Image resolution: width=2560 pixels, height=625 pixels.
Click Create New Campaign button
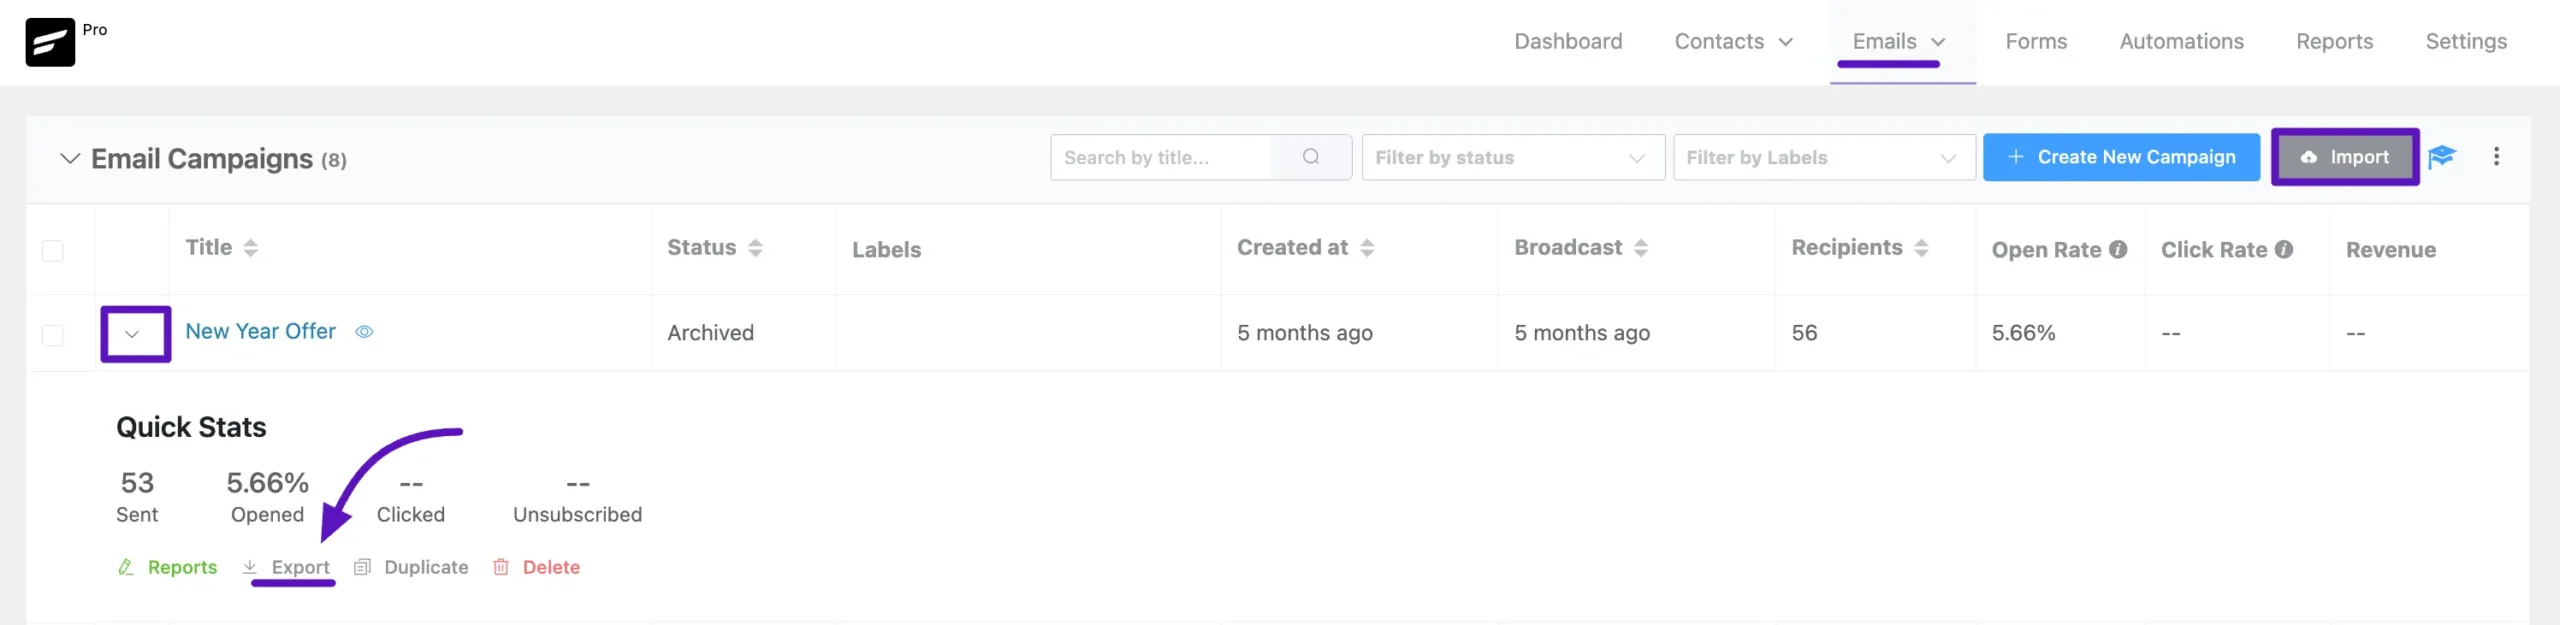pyautogui.click(x=2121, y=157)
